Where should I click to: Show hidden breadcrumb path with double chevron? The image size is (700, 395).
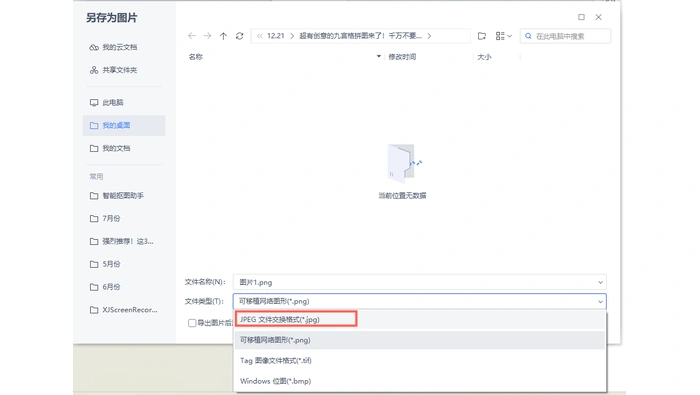259,36
